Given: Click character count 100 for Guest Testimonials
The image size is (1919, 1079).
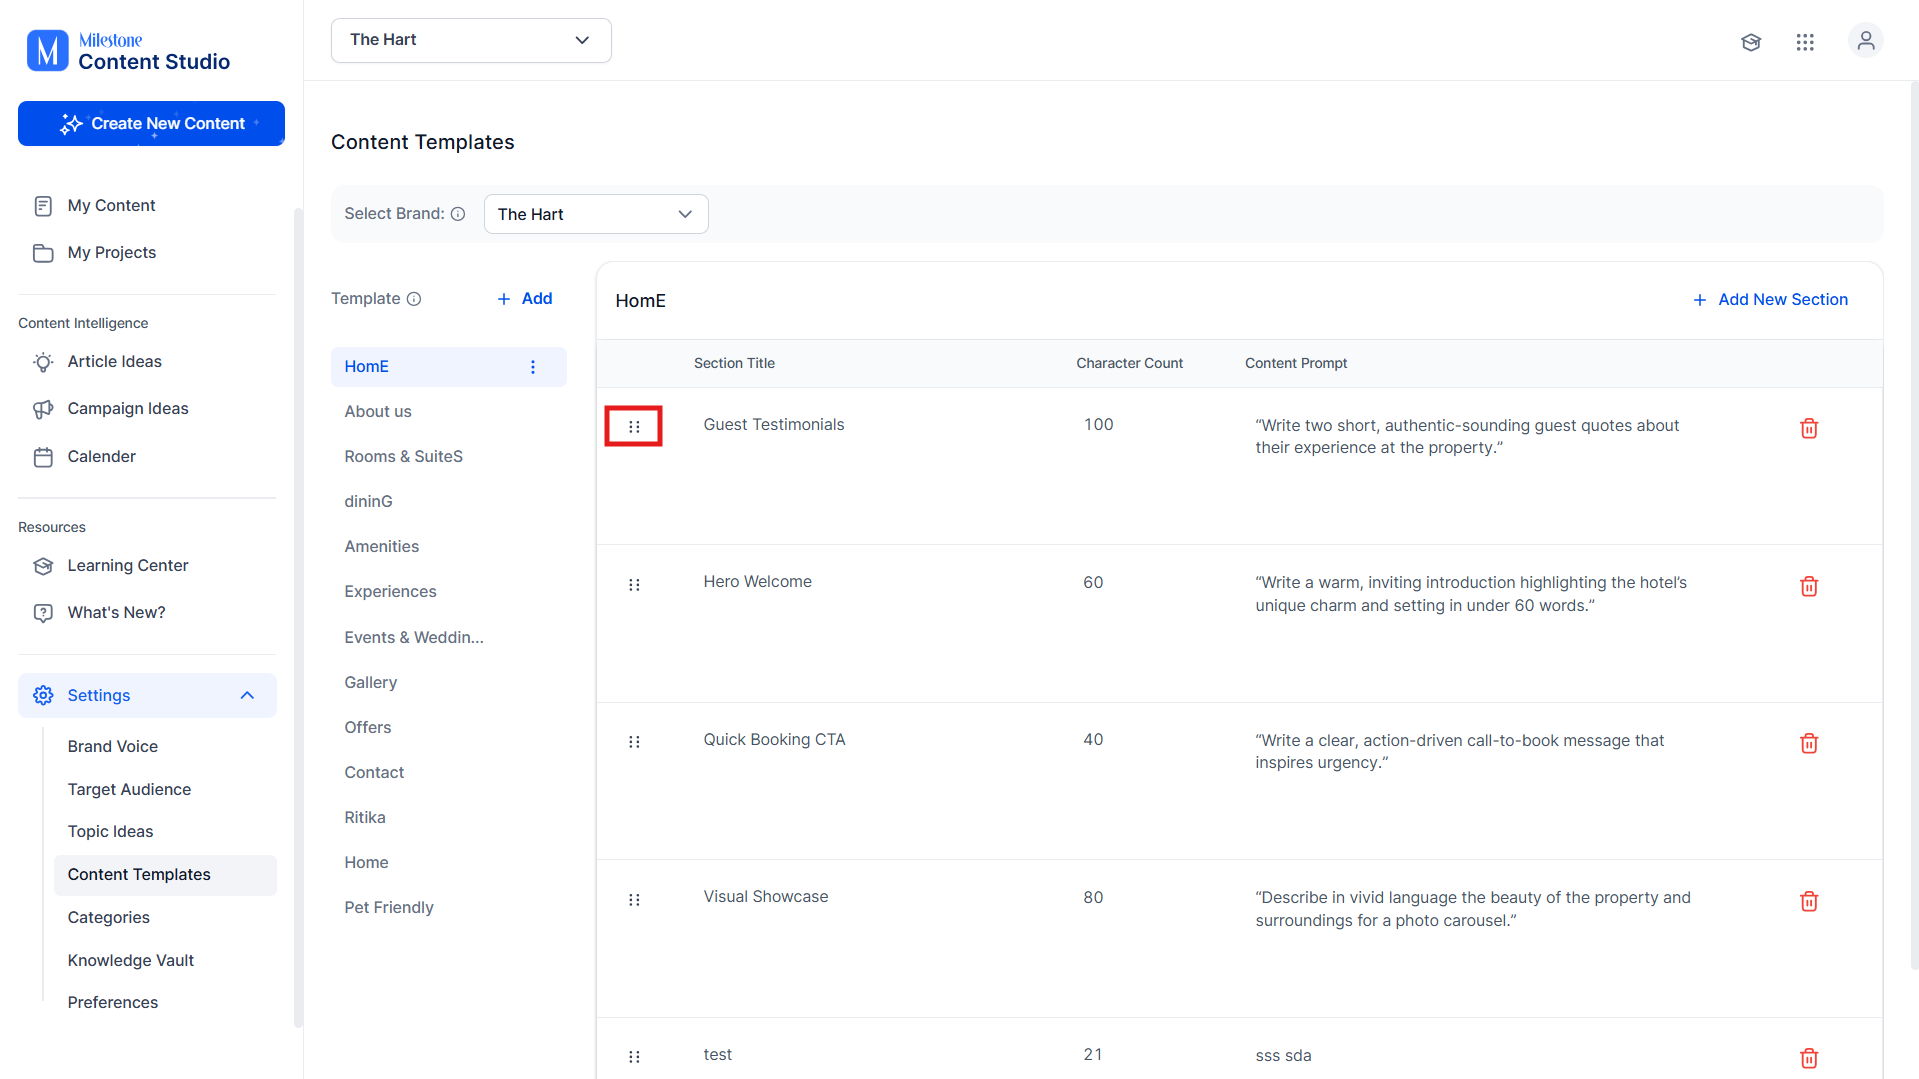Looking at the screenshot, I should (1098, 425).
